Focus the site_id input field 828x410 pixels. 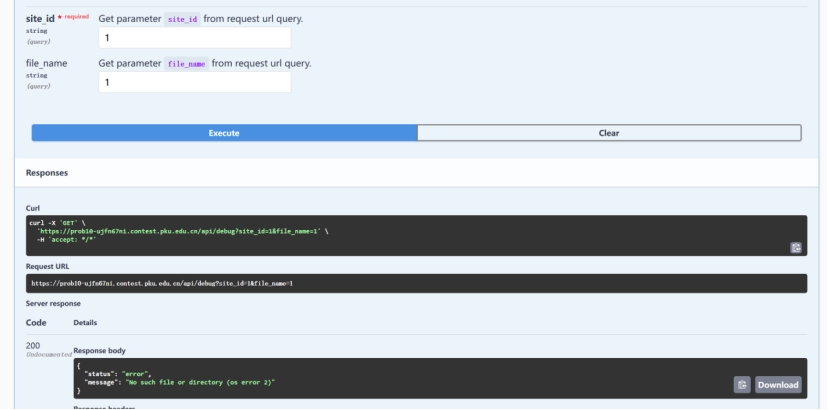(x=195, y=38)
